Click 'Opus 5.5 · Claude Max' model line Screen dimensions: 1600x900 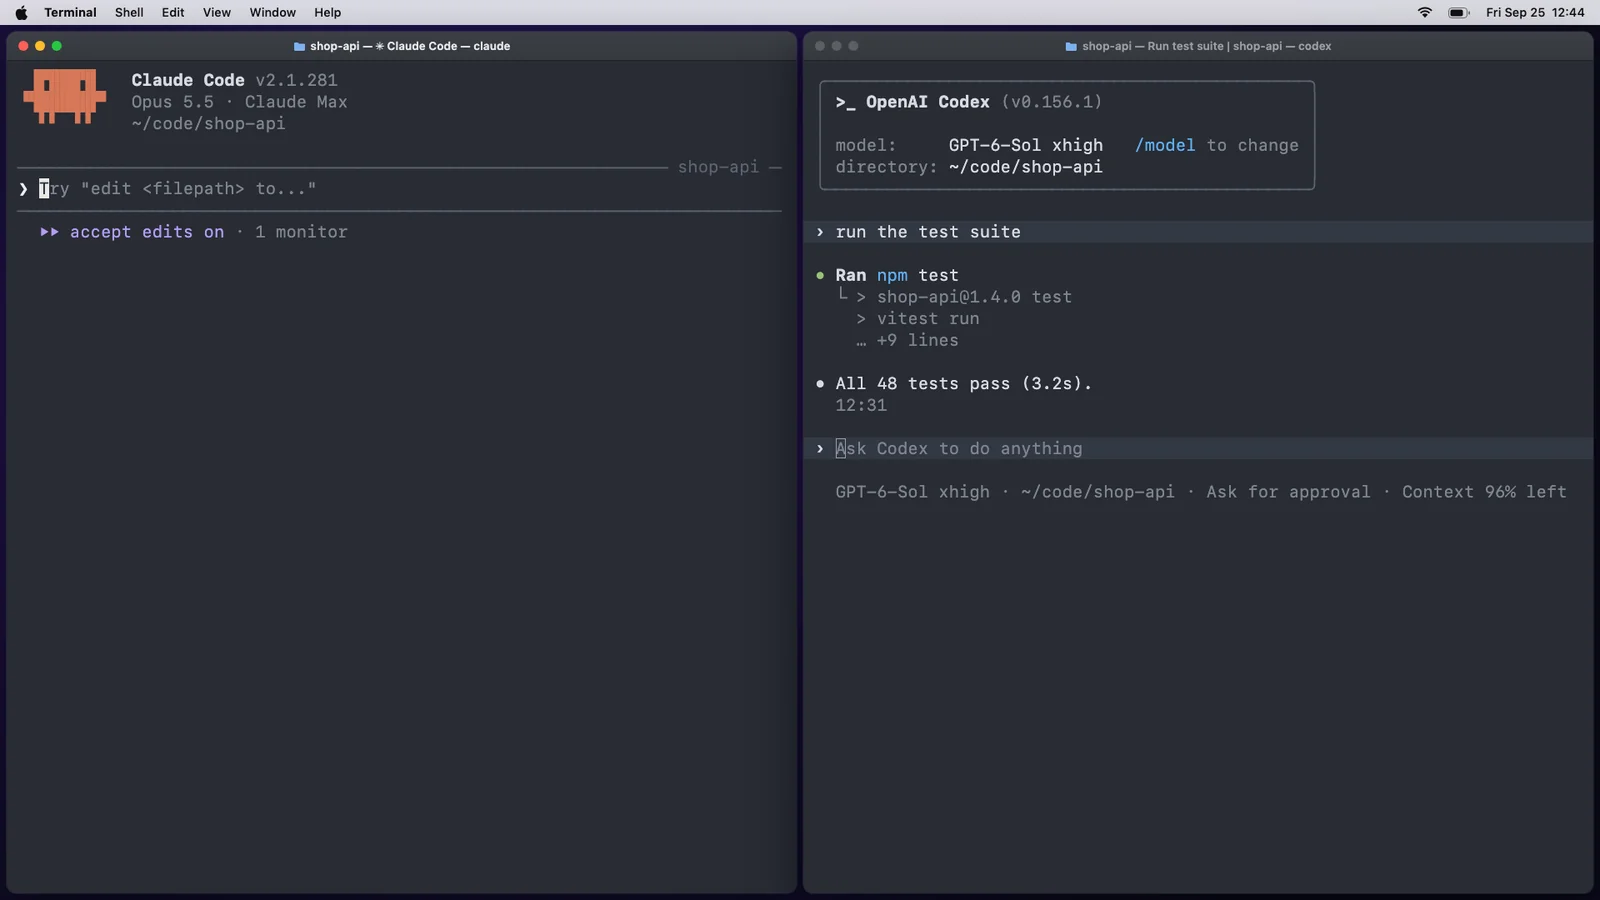click(x=240, y=102)
